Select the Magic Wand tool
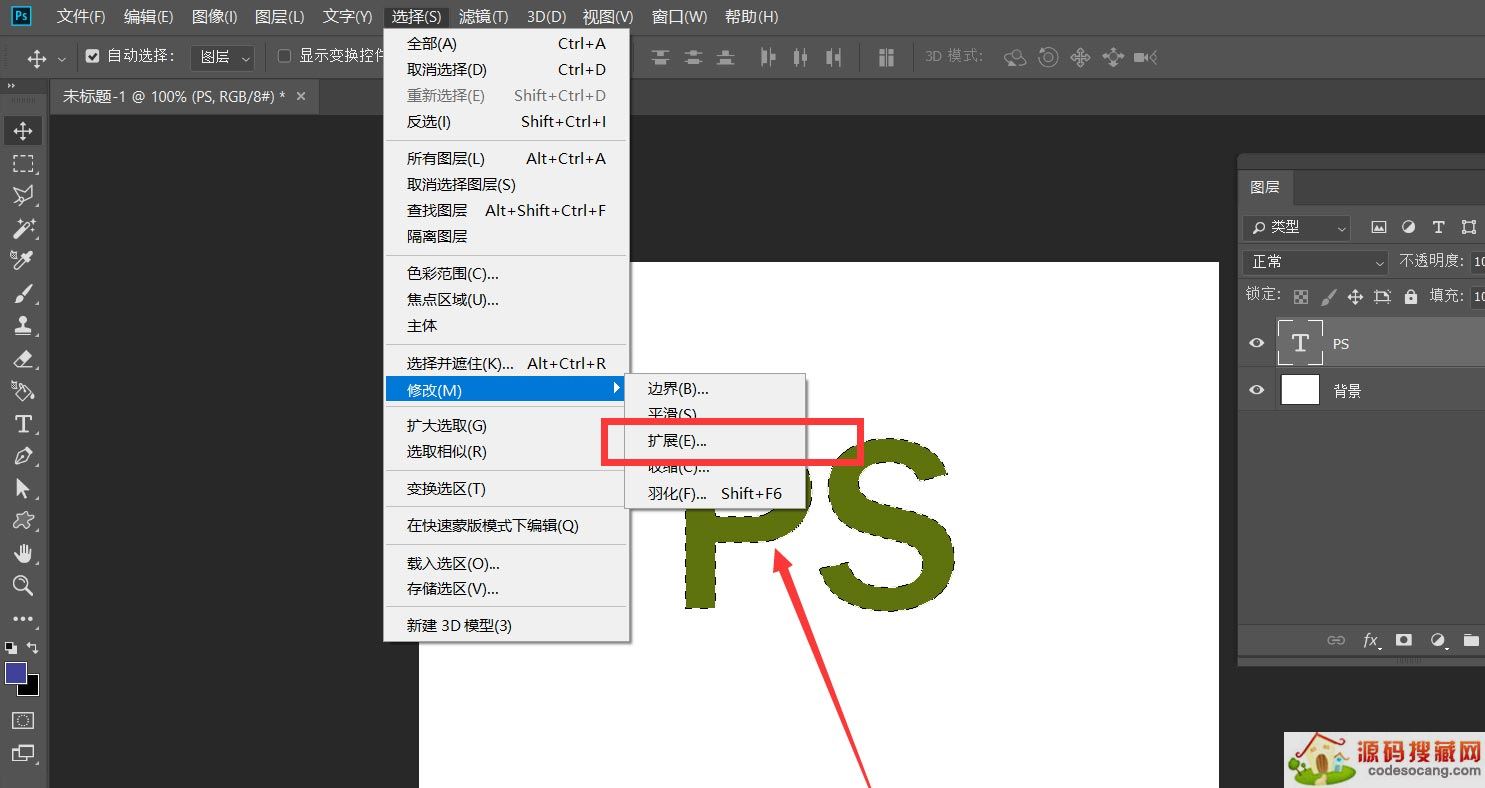The height and width of the screenshot is (788, 1485). point(23,228)
